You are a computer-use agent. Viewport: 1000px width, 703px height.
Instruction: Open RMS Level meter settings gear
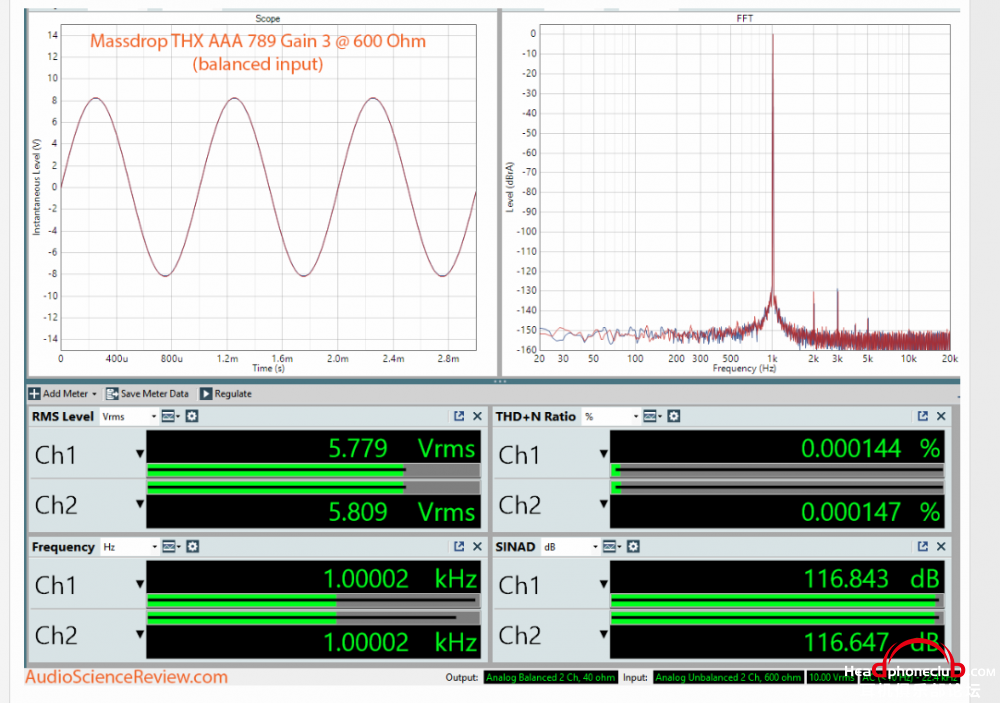tap(192, 417)
